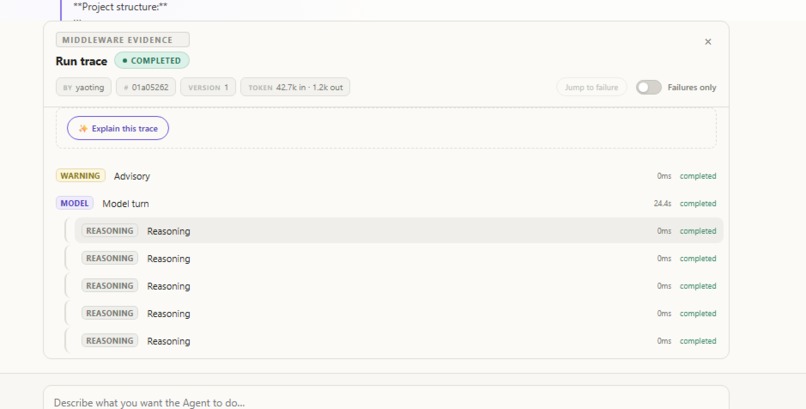Focus the Describe what you want input

[x=386, y=402]
